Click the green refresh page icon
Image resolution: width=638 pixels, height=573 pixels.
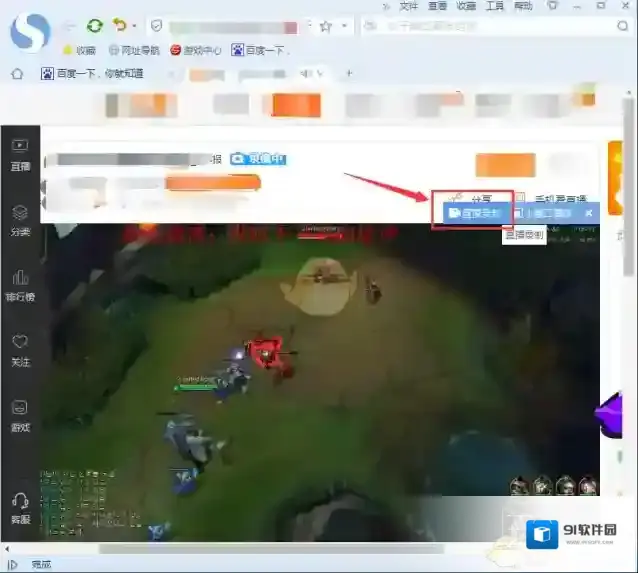(x=94, y=25)
